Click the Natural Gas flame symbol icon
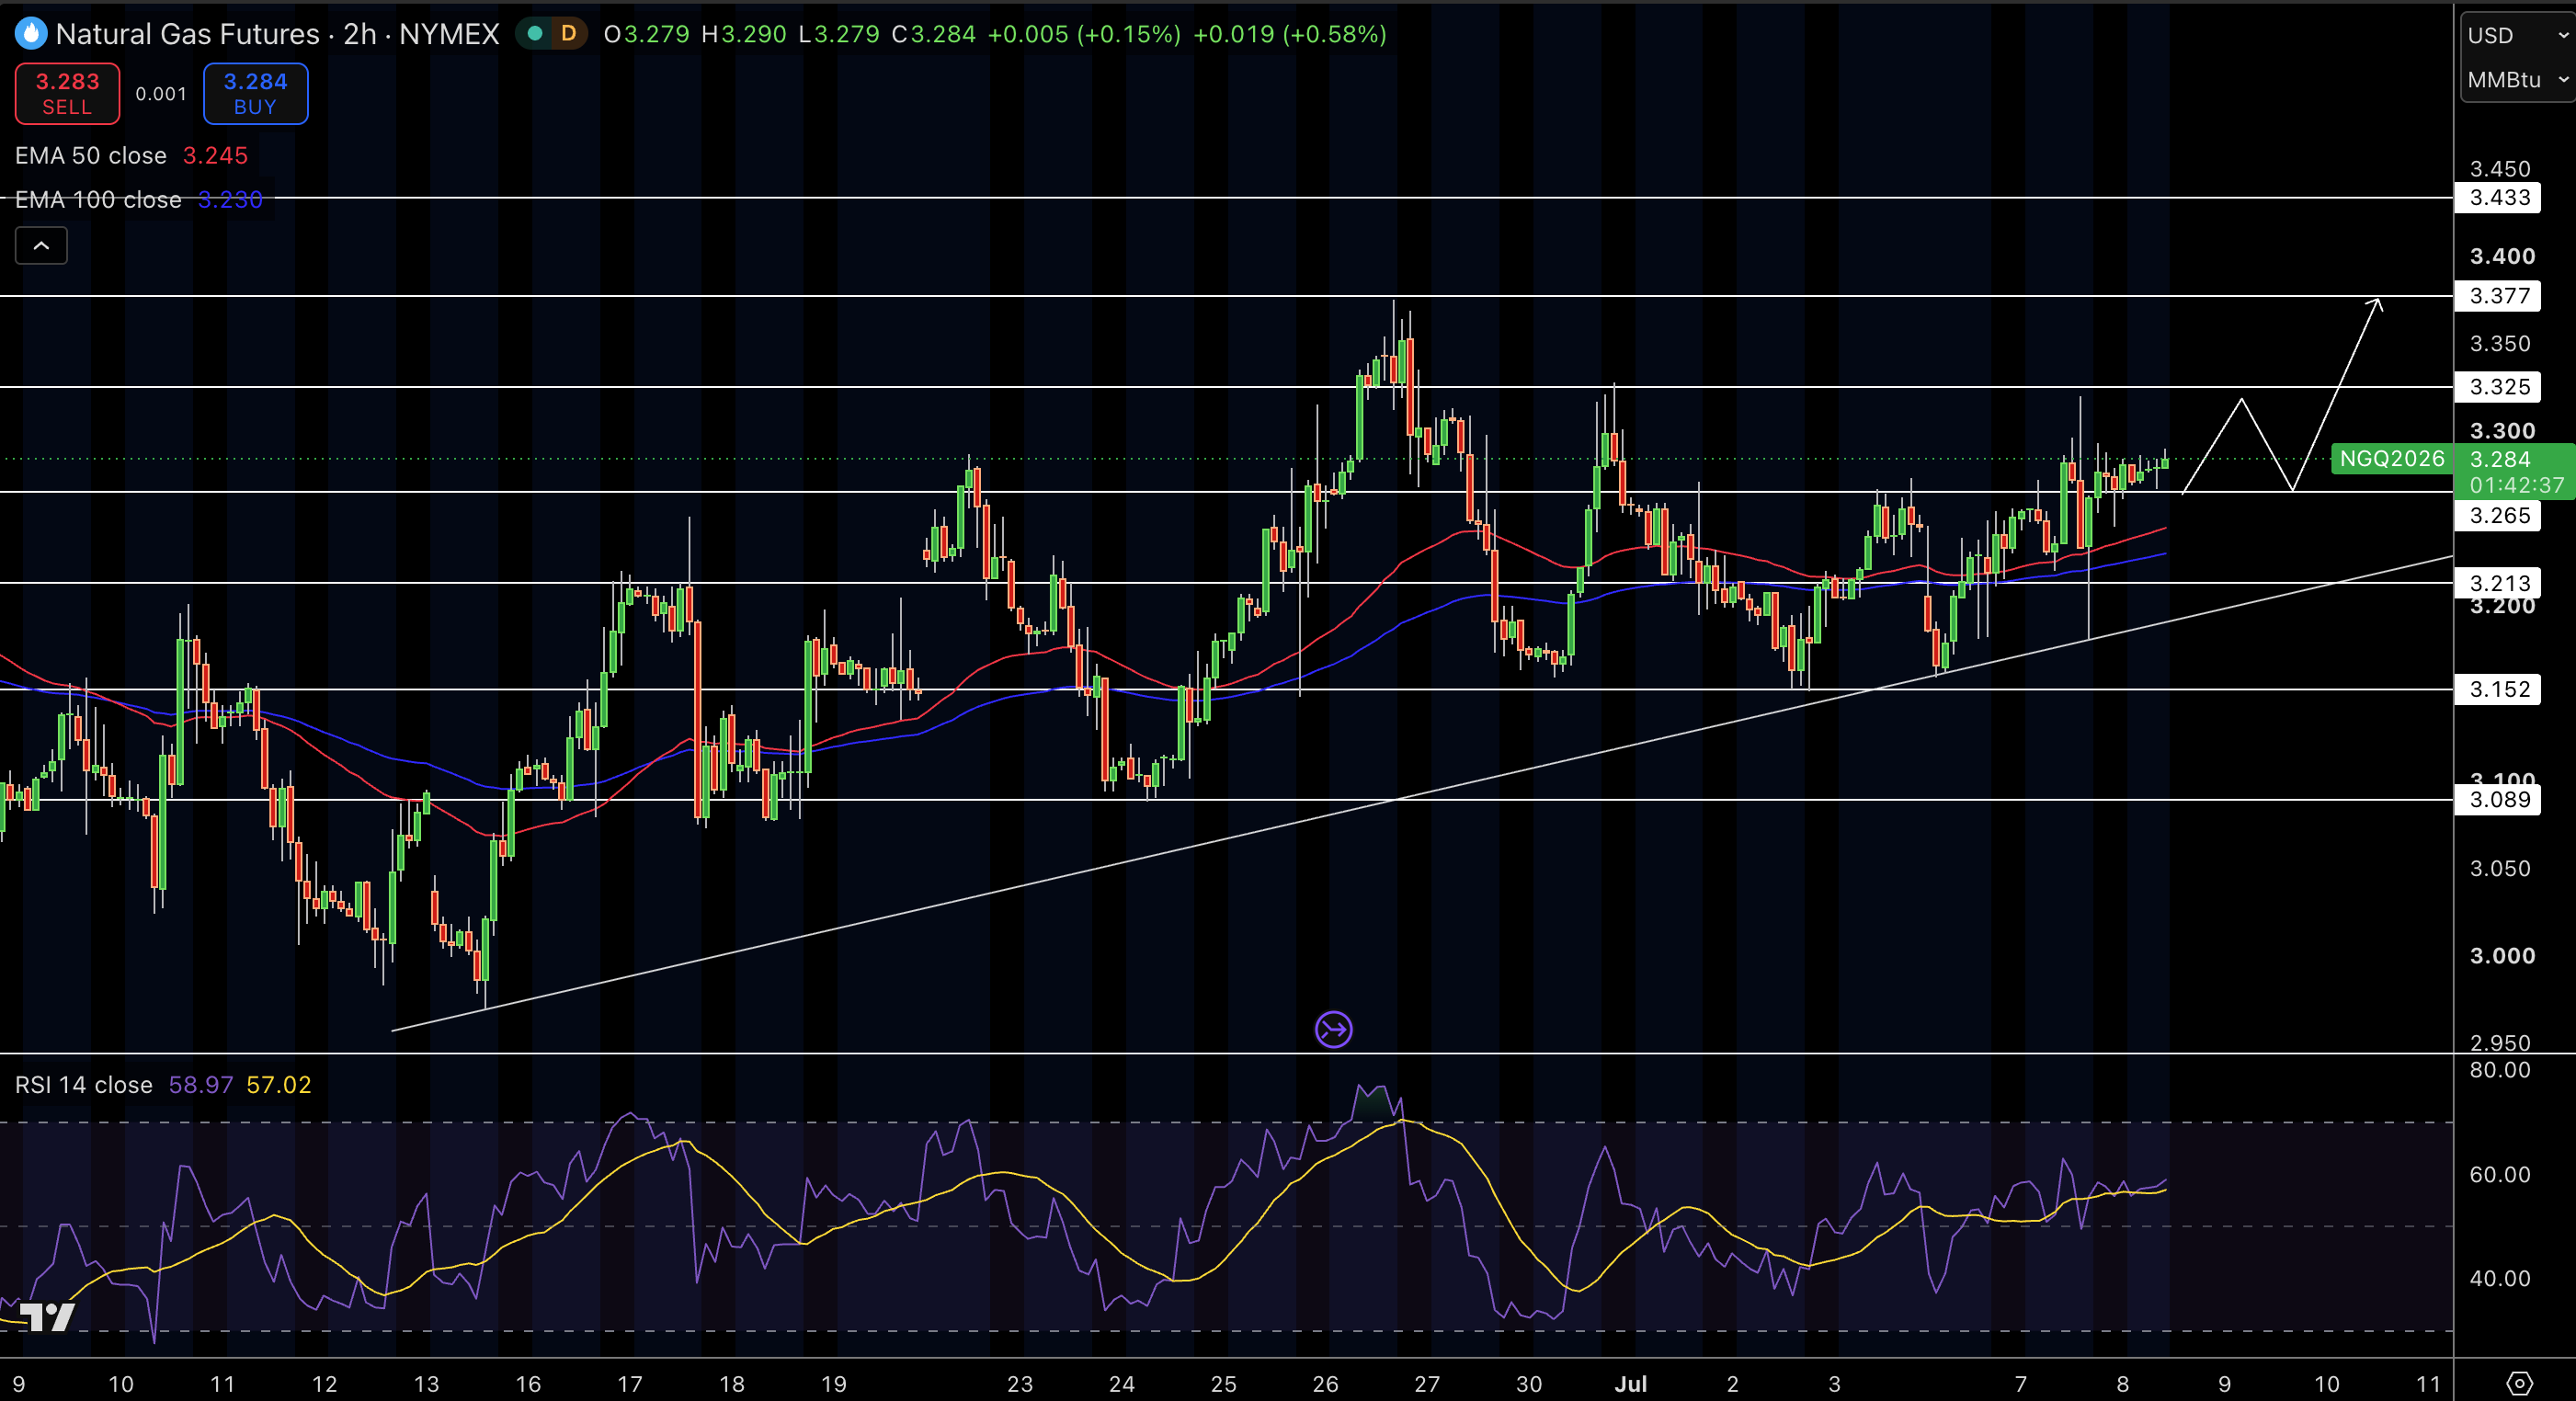Image resolution: width=2576 pixels, height=1401 pixels. [31, 34]
